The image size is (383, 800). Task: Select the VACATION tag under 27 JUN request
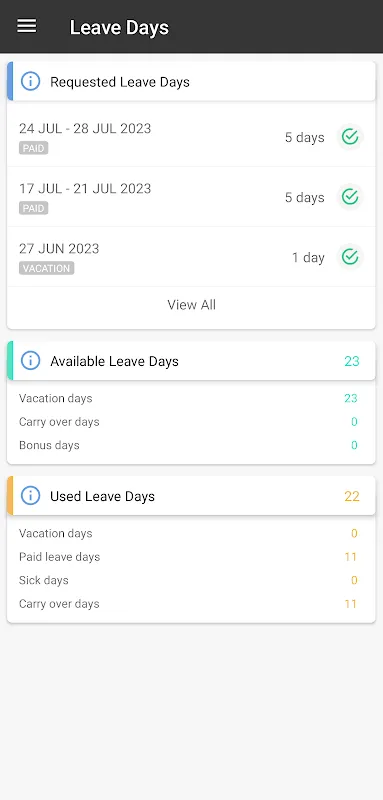[x=46, y=268]
